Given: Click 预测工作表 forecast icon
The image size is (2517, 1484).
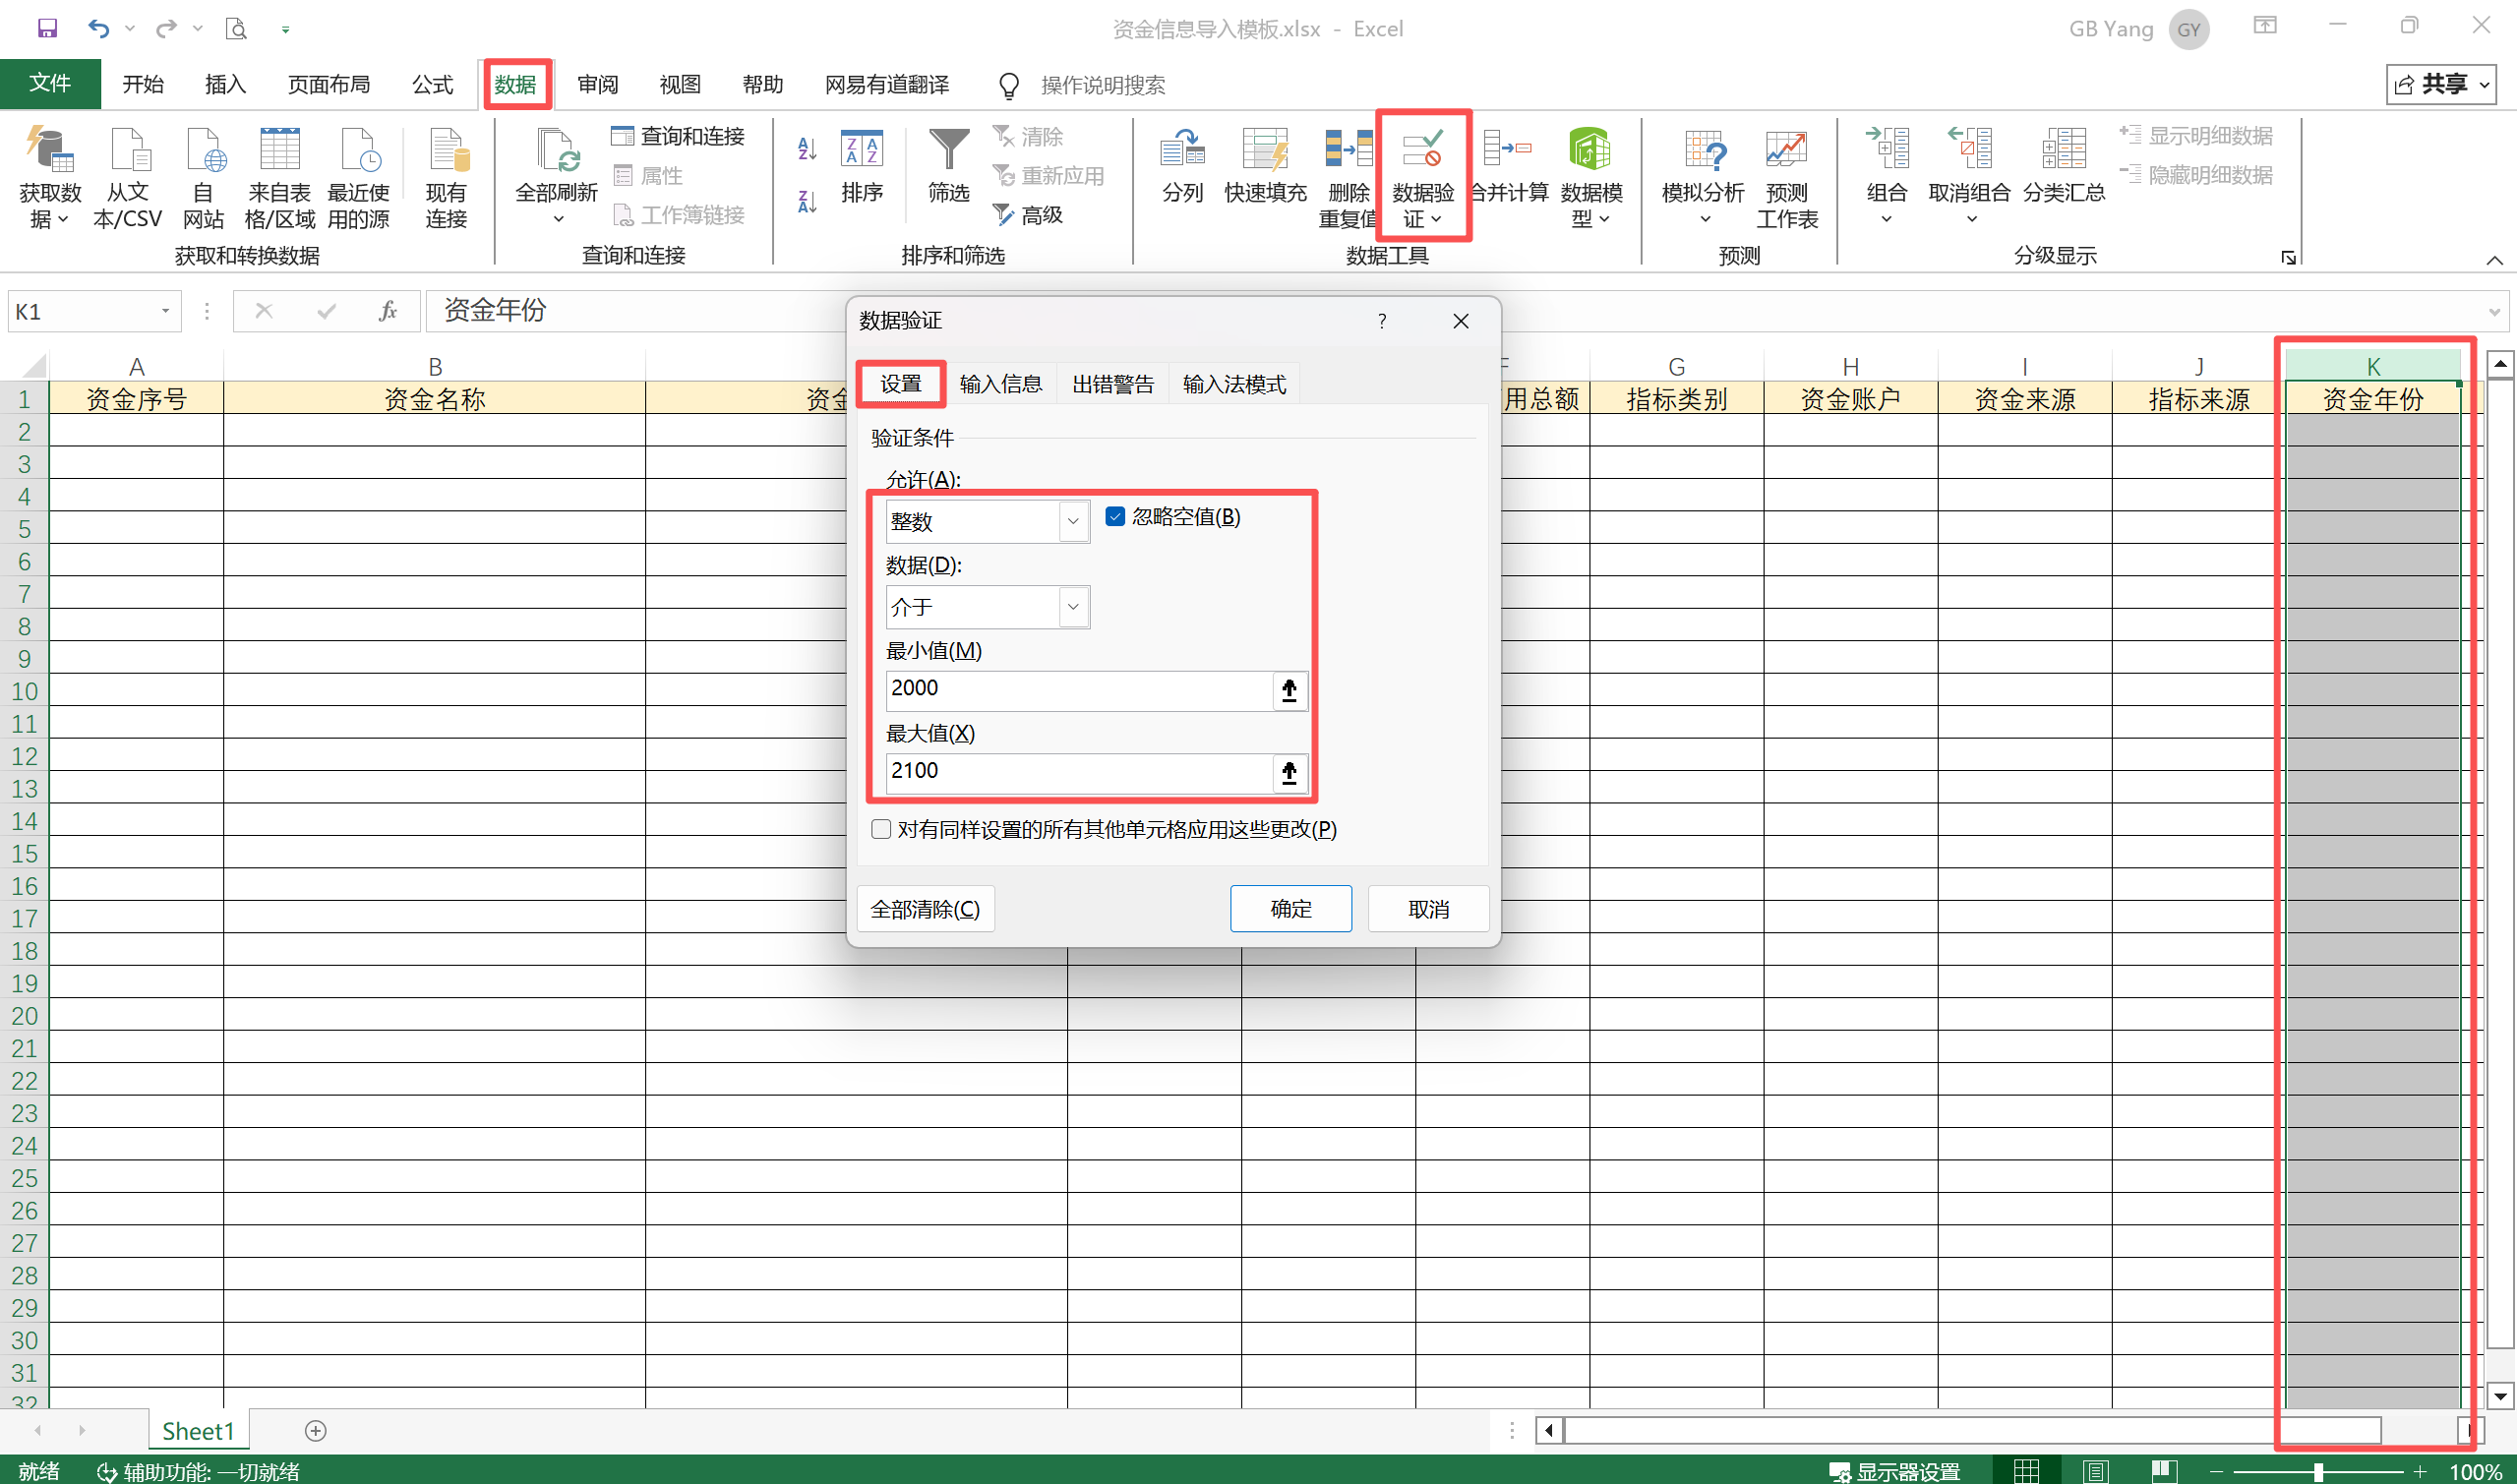Looking at the screenshot, I should click(x=1786, y=178).
